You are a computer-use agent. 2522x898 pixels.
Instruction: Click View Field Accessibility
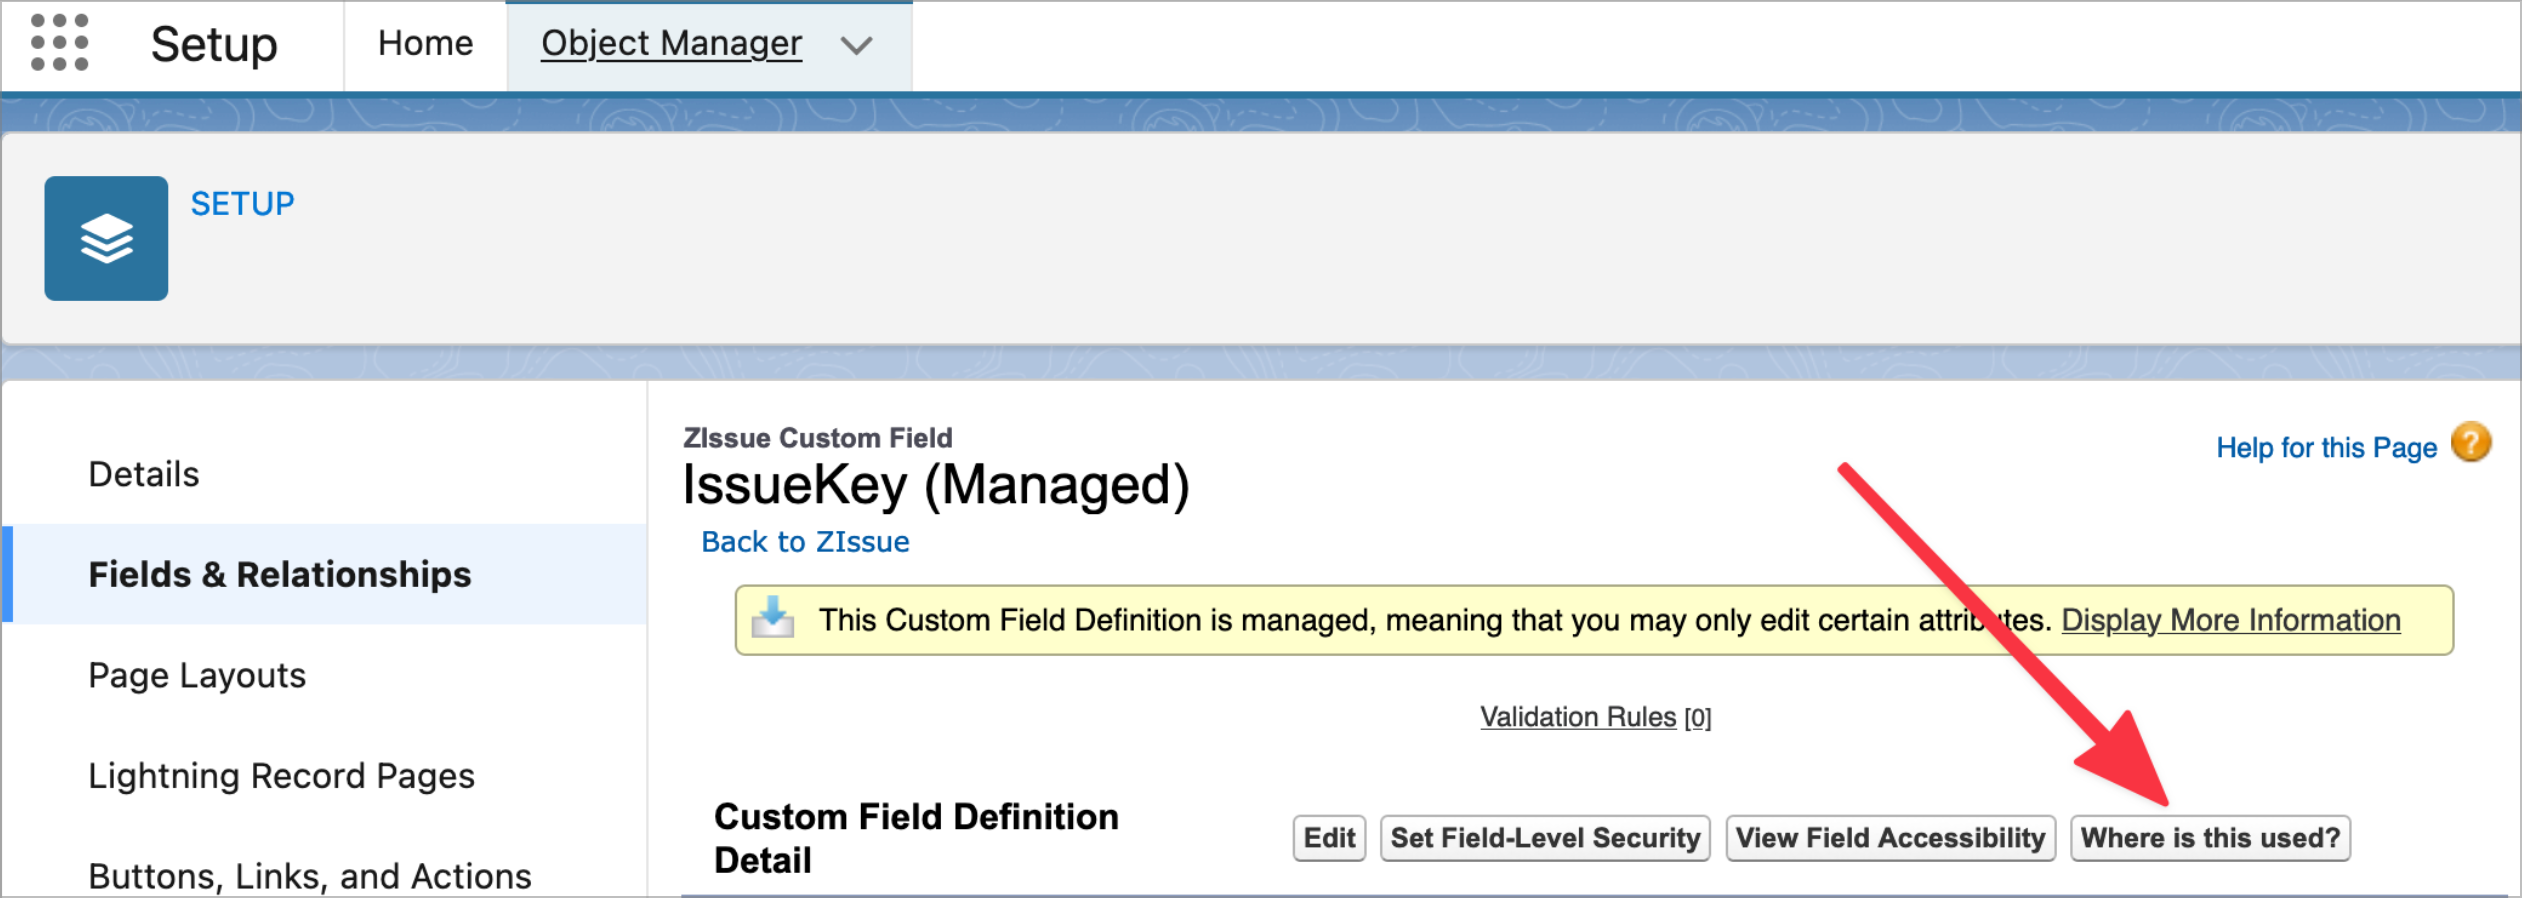[1889, 837]
